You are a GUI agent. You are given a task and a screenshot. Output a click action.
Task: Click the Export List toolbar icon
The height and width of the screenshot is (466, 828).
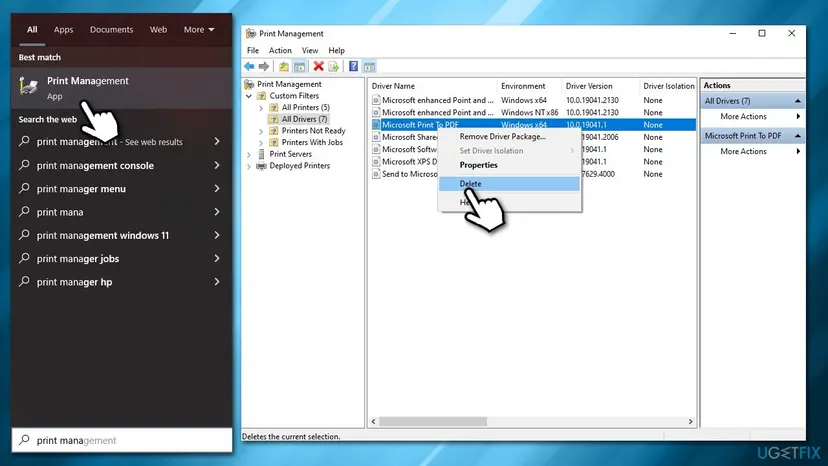pos(333,67)
